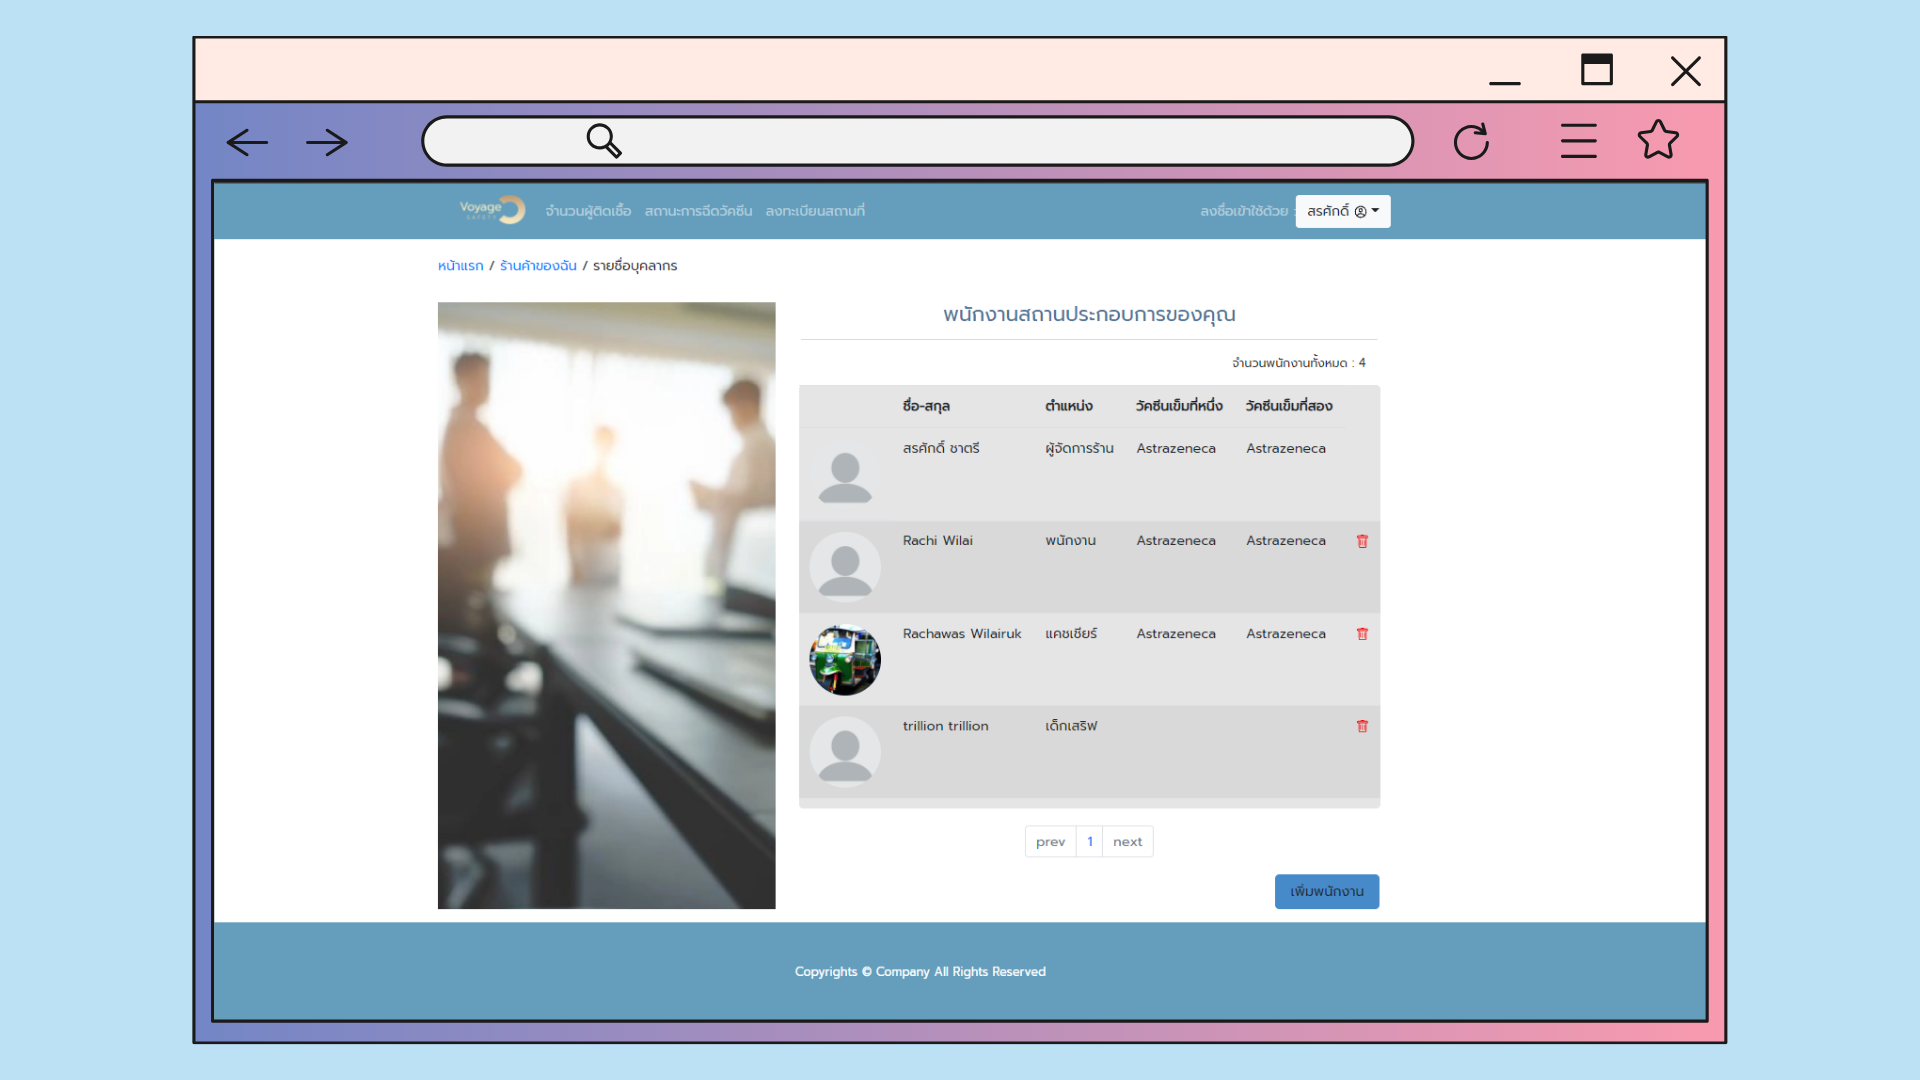This screenshot has width=1920, height=1080.
Task: Click second-dose Astrazeneca for Rachawas Wilairuk
Action: pyautogui.click(x=1286, y=634)
